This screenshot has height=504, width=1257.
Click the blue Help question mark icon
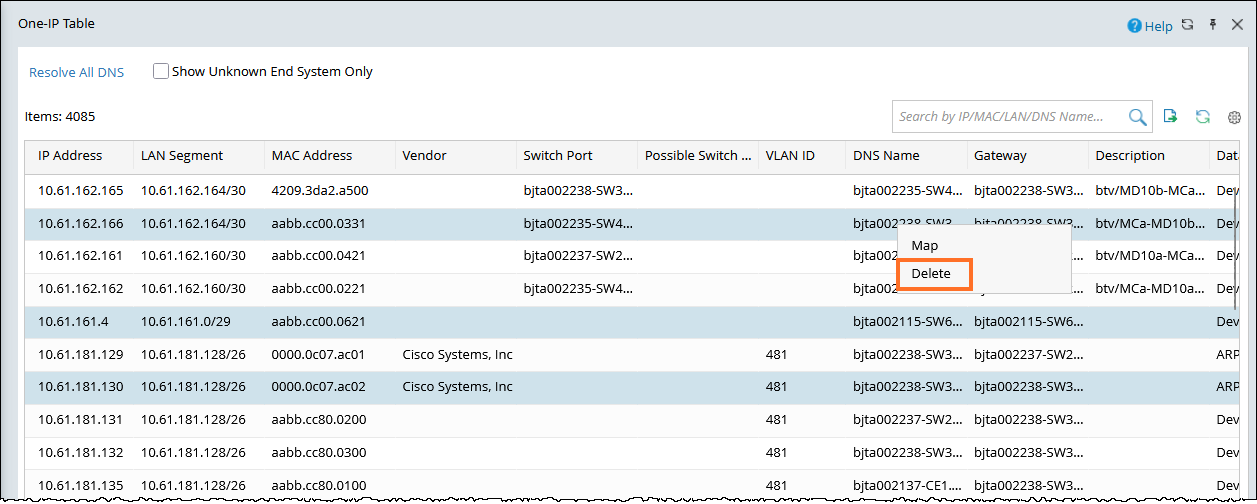[x=1134, y=26]
